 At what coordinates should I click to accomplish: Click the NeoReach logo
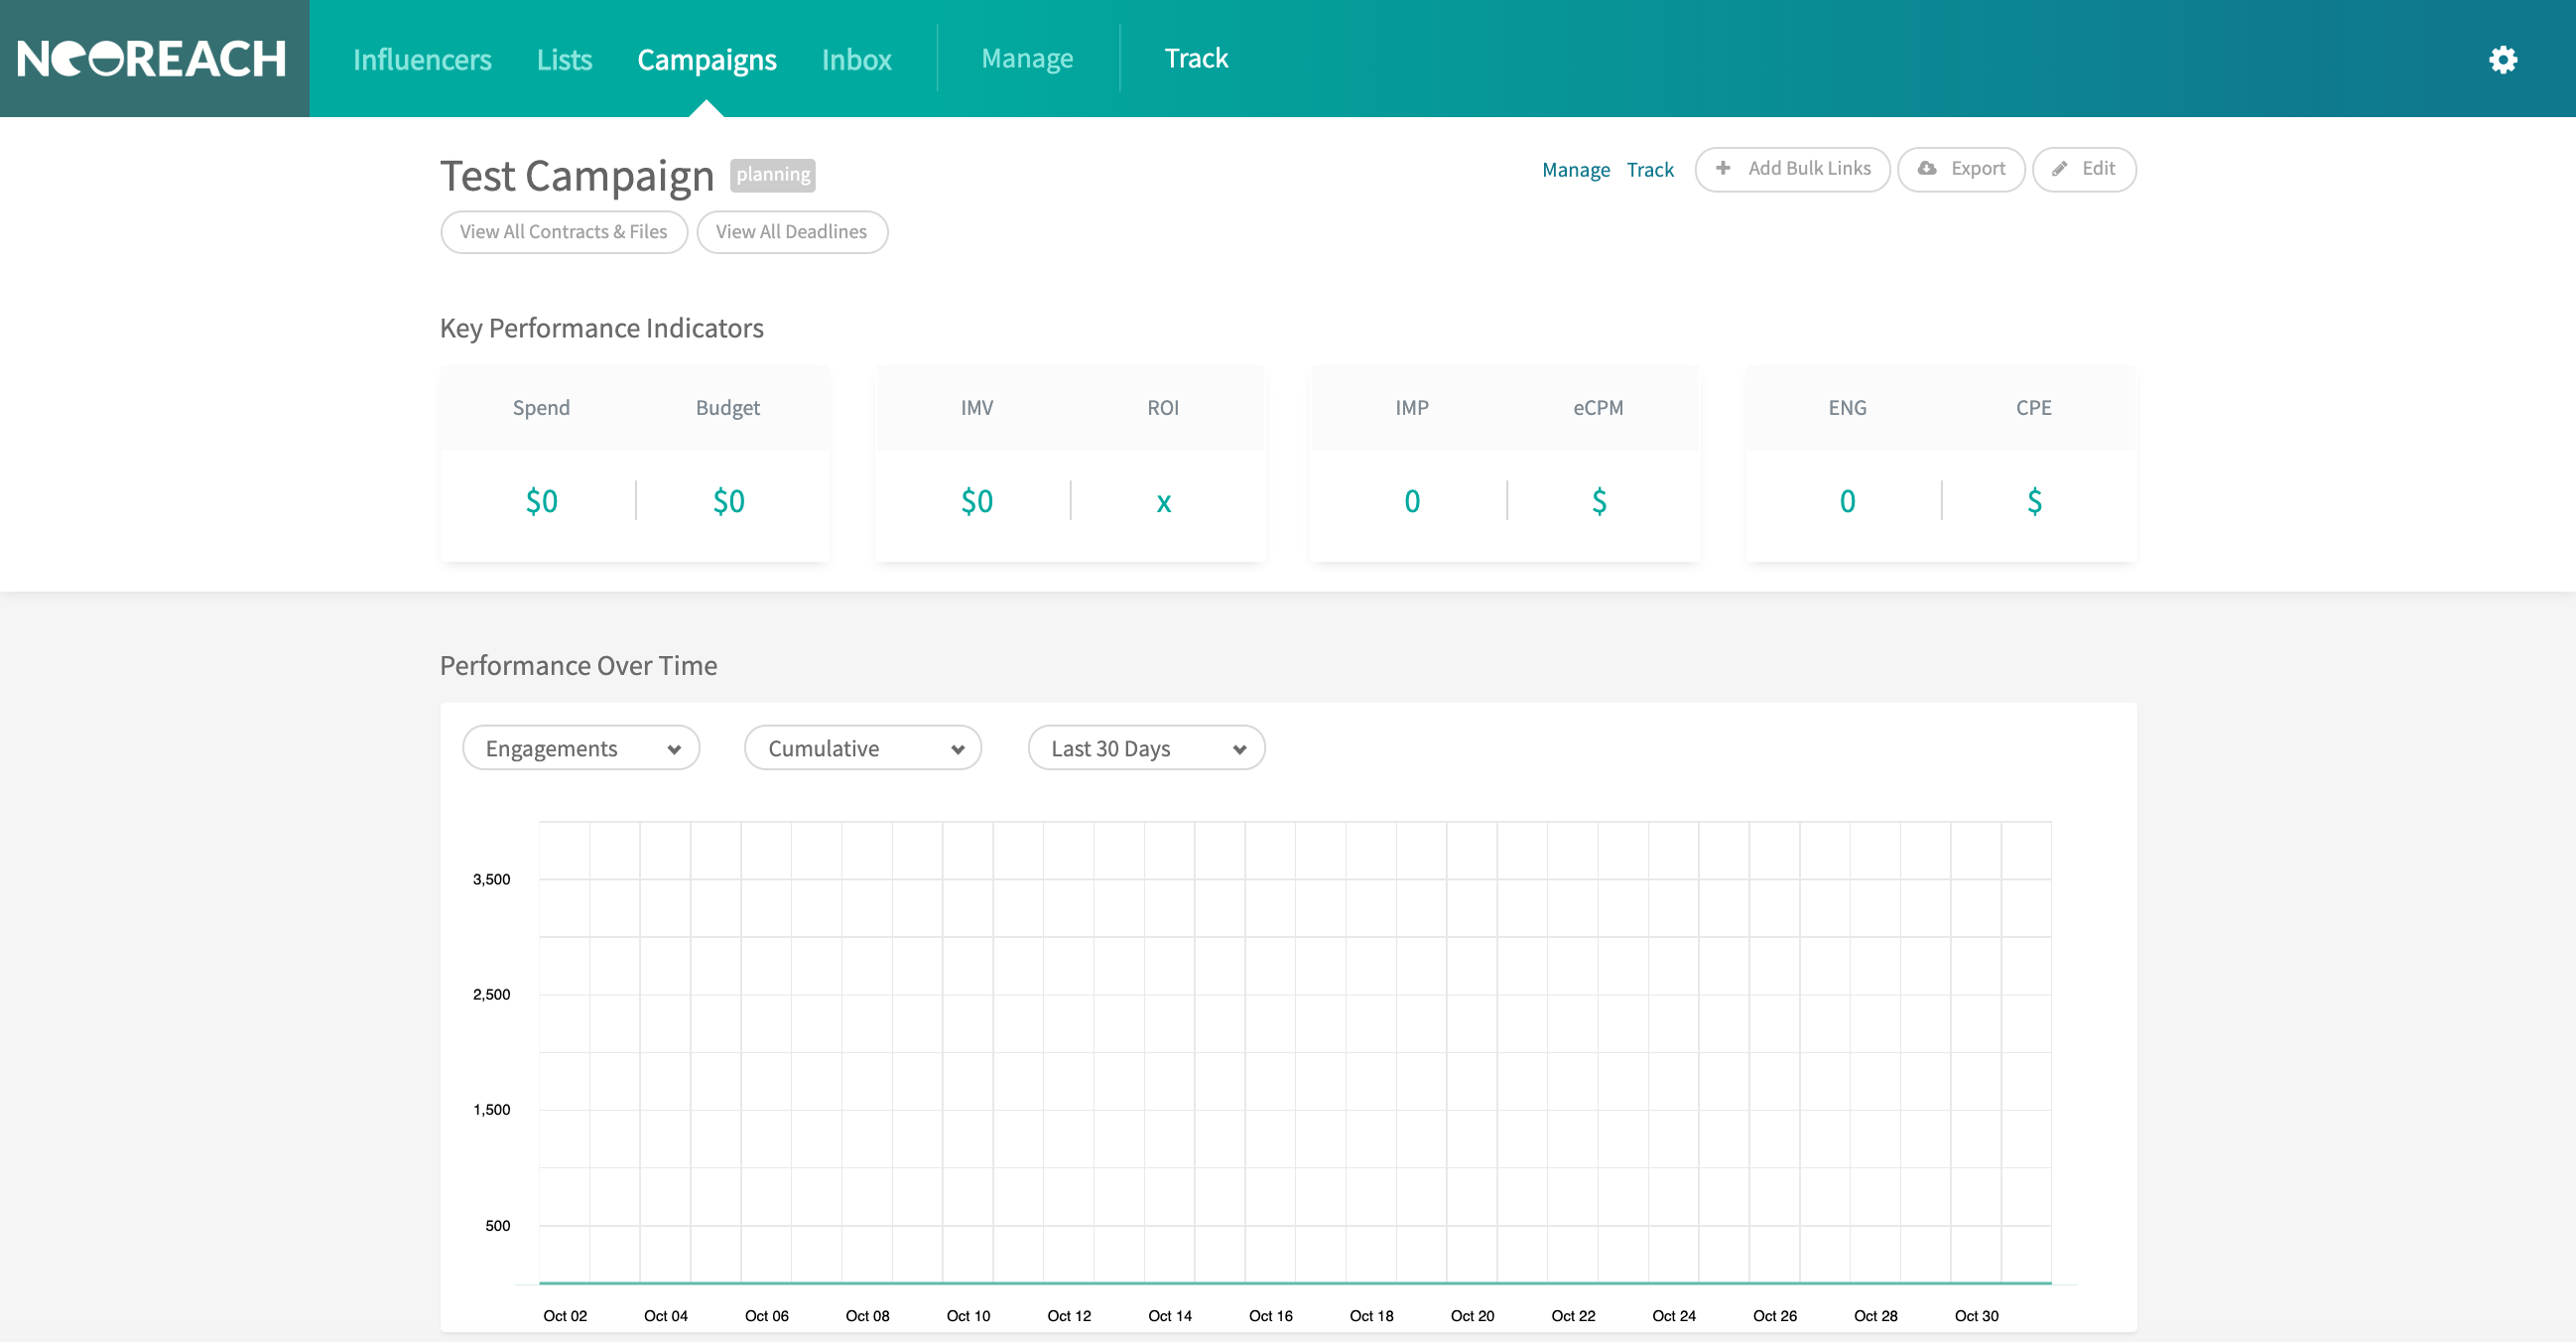(x=152, y=59)
